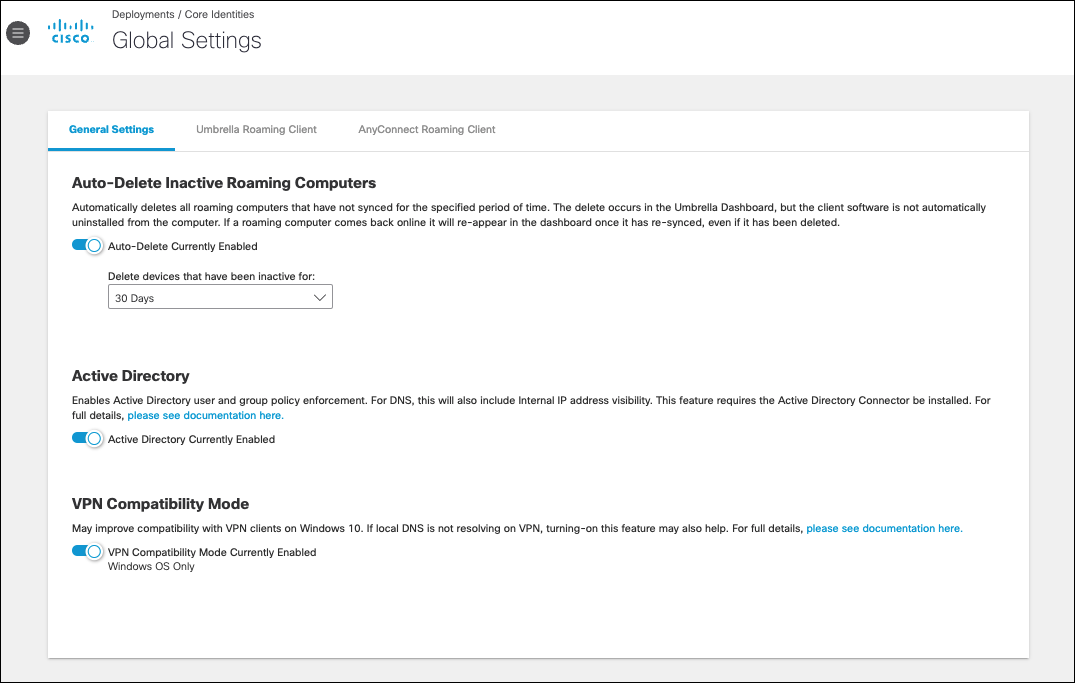Click the Cisco logo
1075x683 pixels.
(x=71, y=32)
